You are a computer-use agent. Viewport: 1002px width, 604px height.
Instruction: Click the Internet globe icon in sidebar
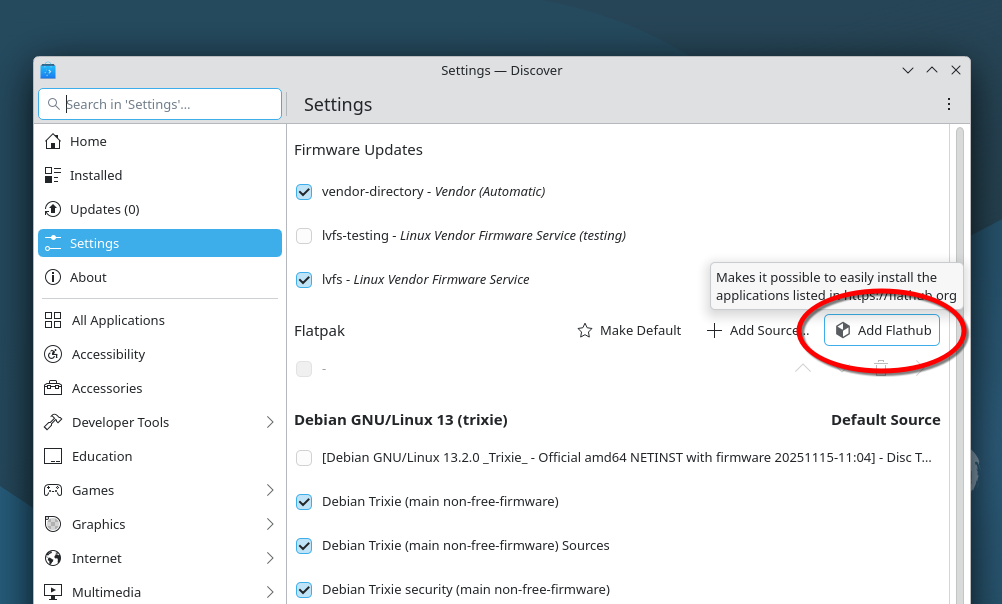pos(53,558)
